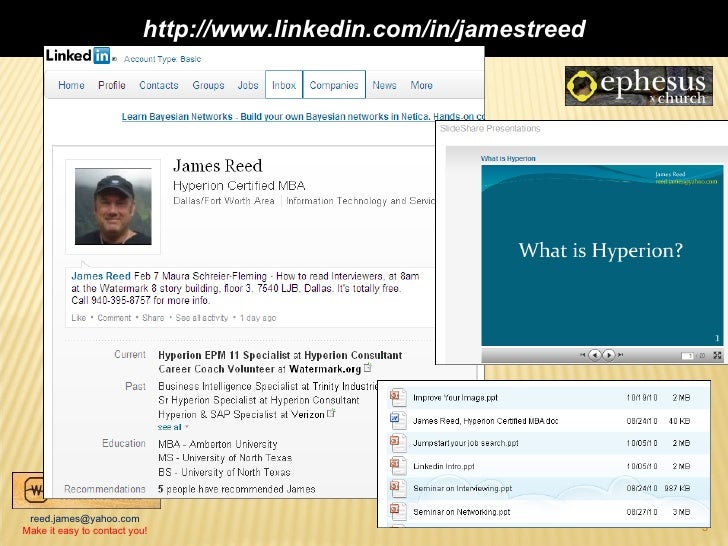Screen dimensions: 728x546
Task: Click Hyperion EPM 11 Specialist current position
Action: pyautogui.click(x=280, y=355)
